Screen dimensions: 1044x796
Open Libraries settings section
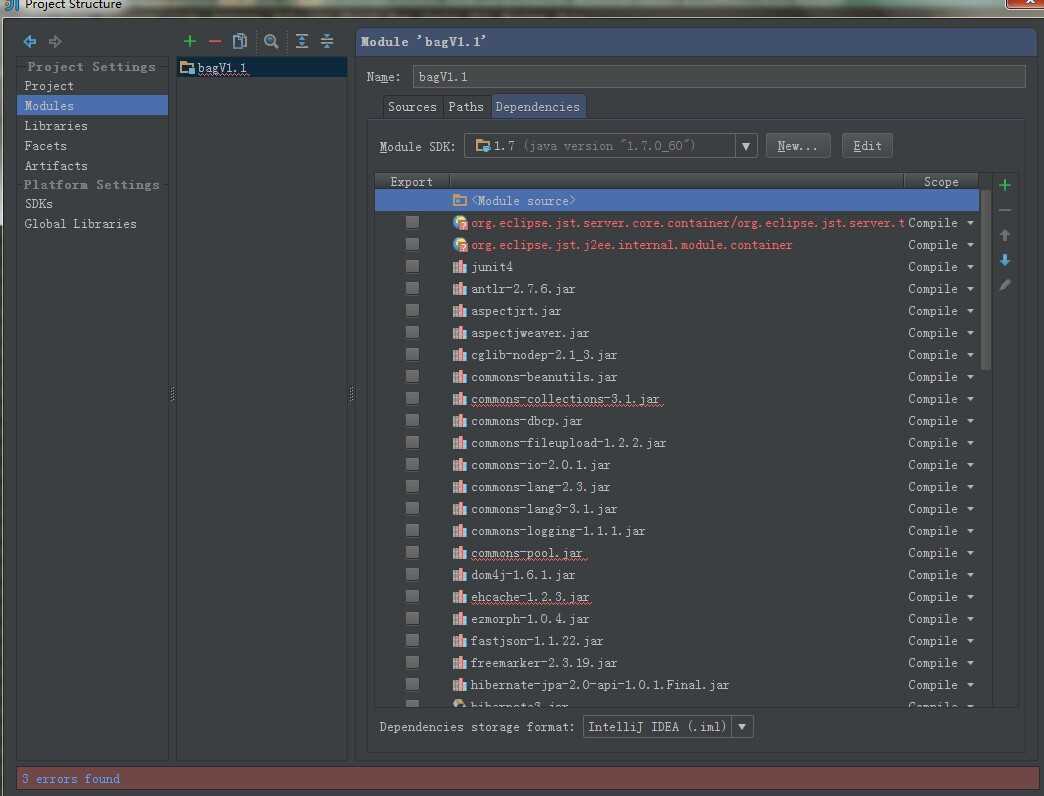[56, 126]
